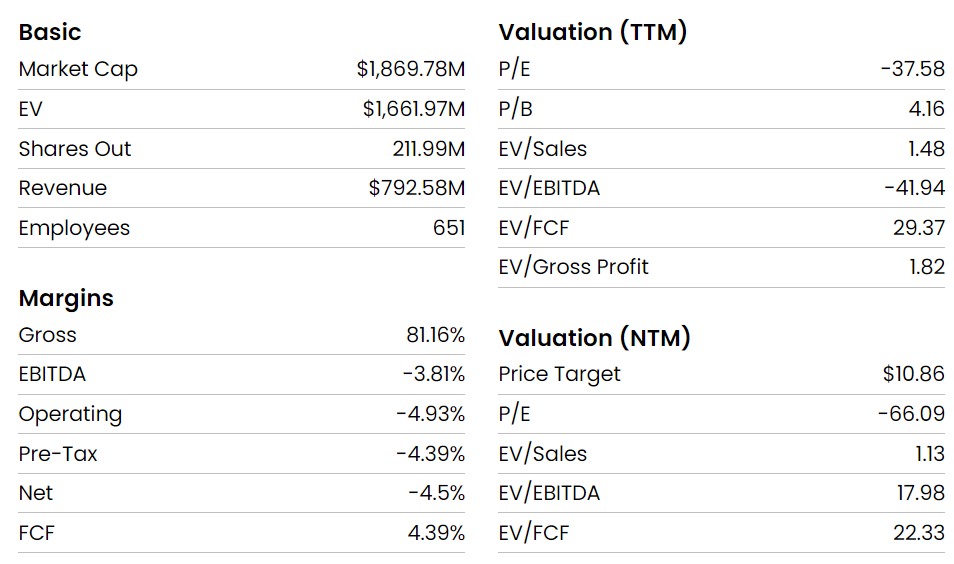
Task: Select the Margins section heading
Action: point(66,298)
